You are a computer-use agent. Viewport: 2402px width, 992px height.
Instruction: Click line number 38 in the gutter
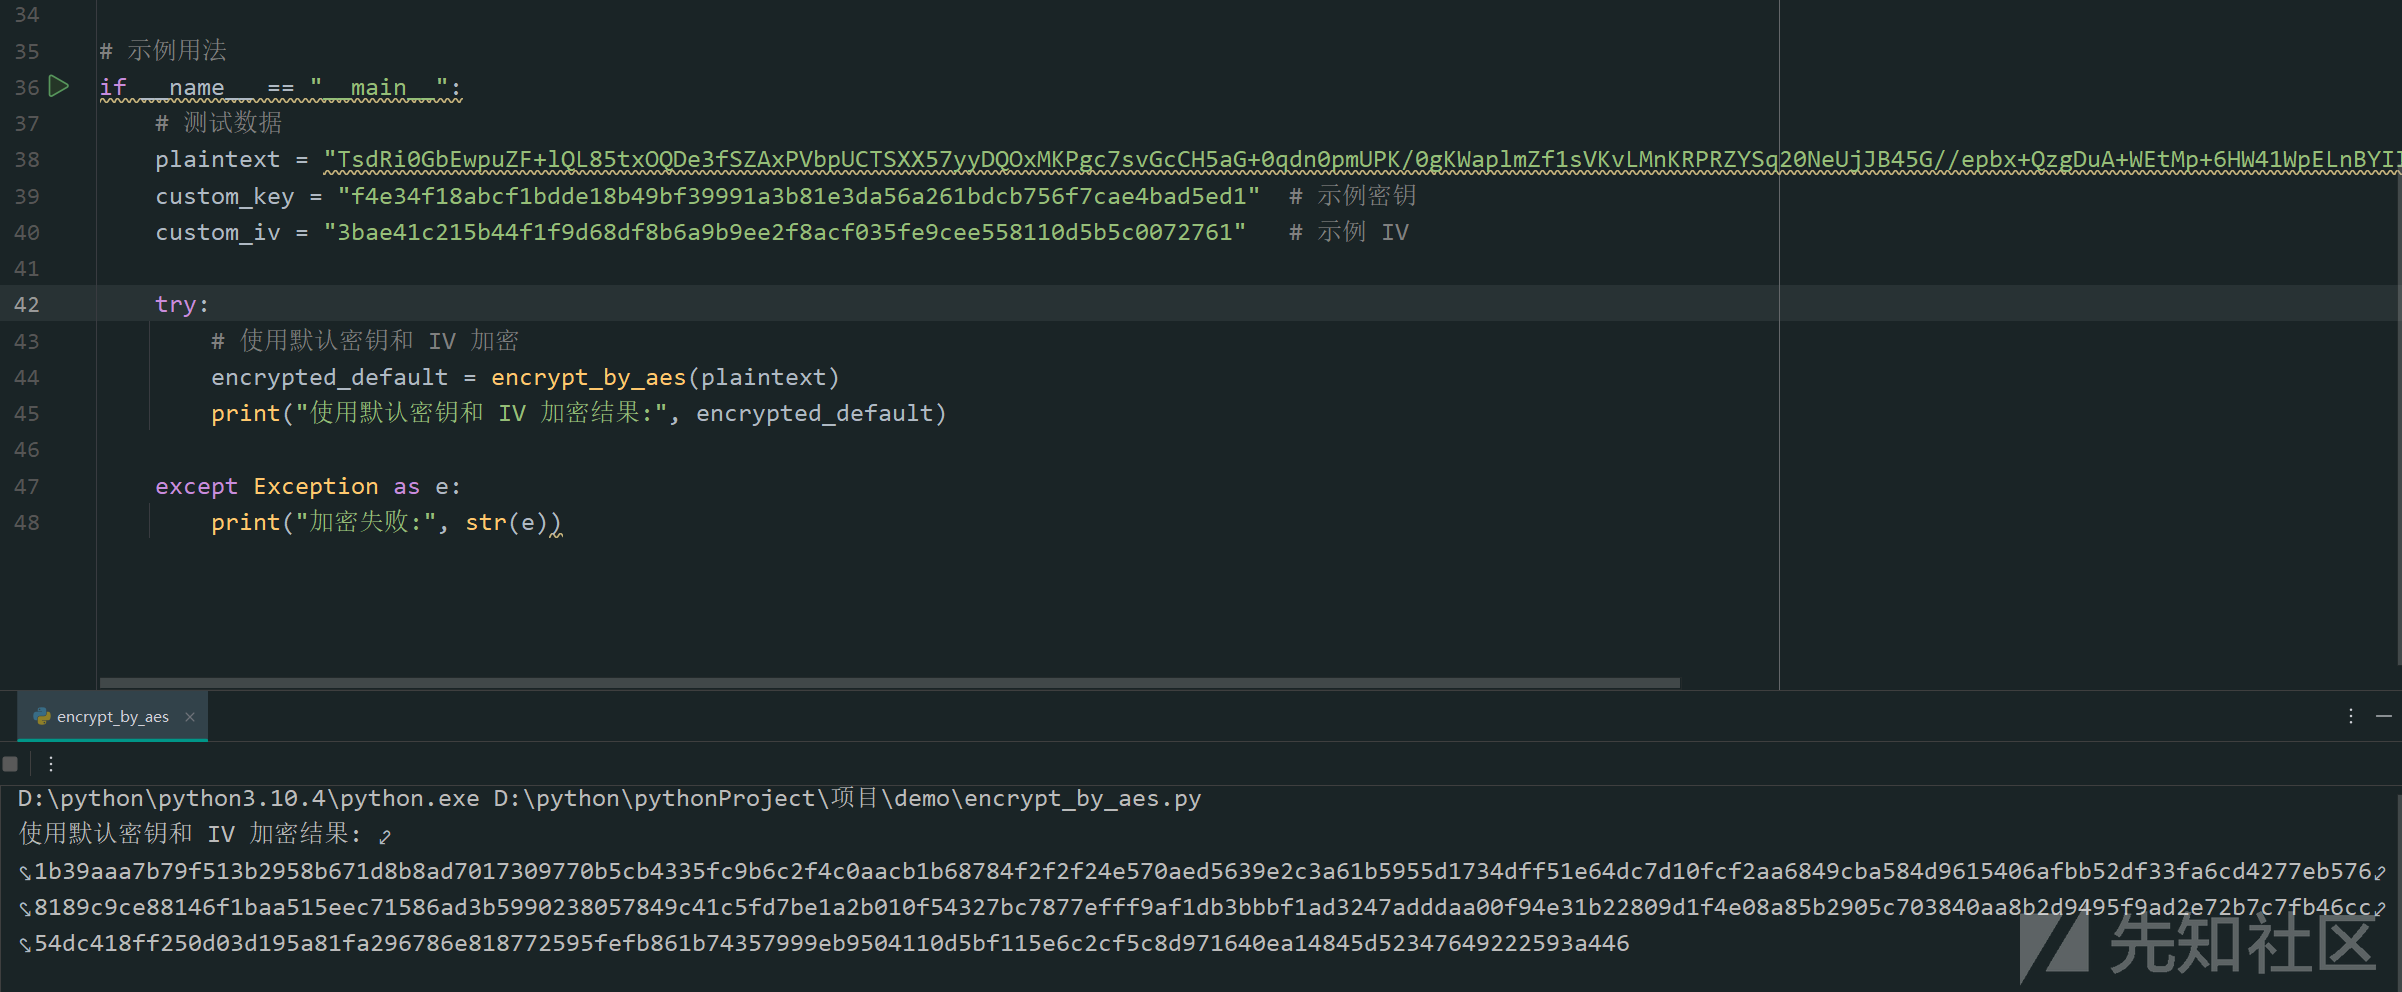pos(27,160)
